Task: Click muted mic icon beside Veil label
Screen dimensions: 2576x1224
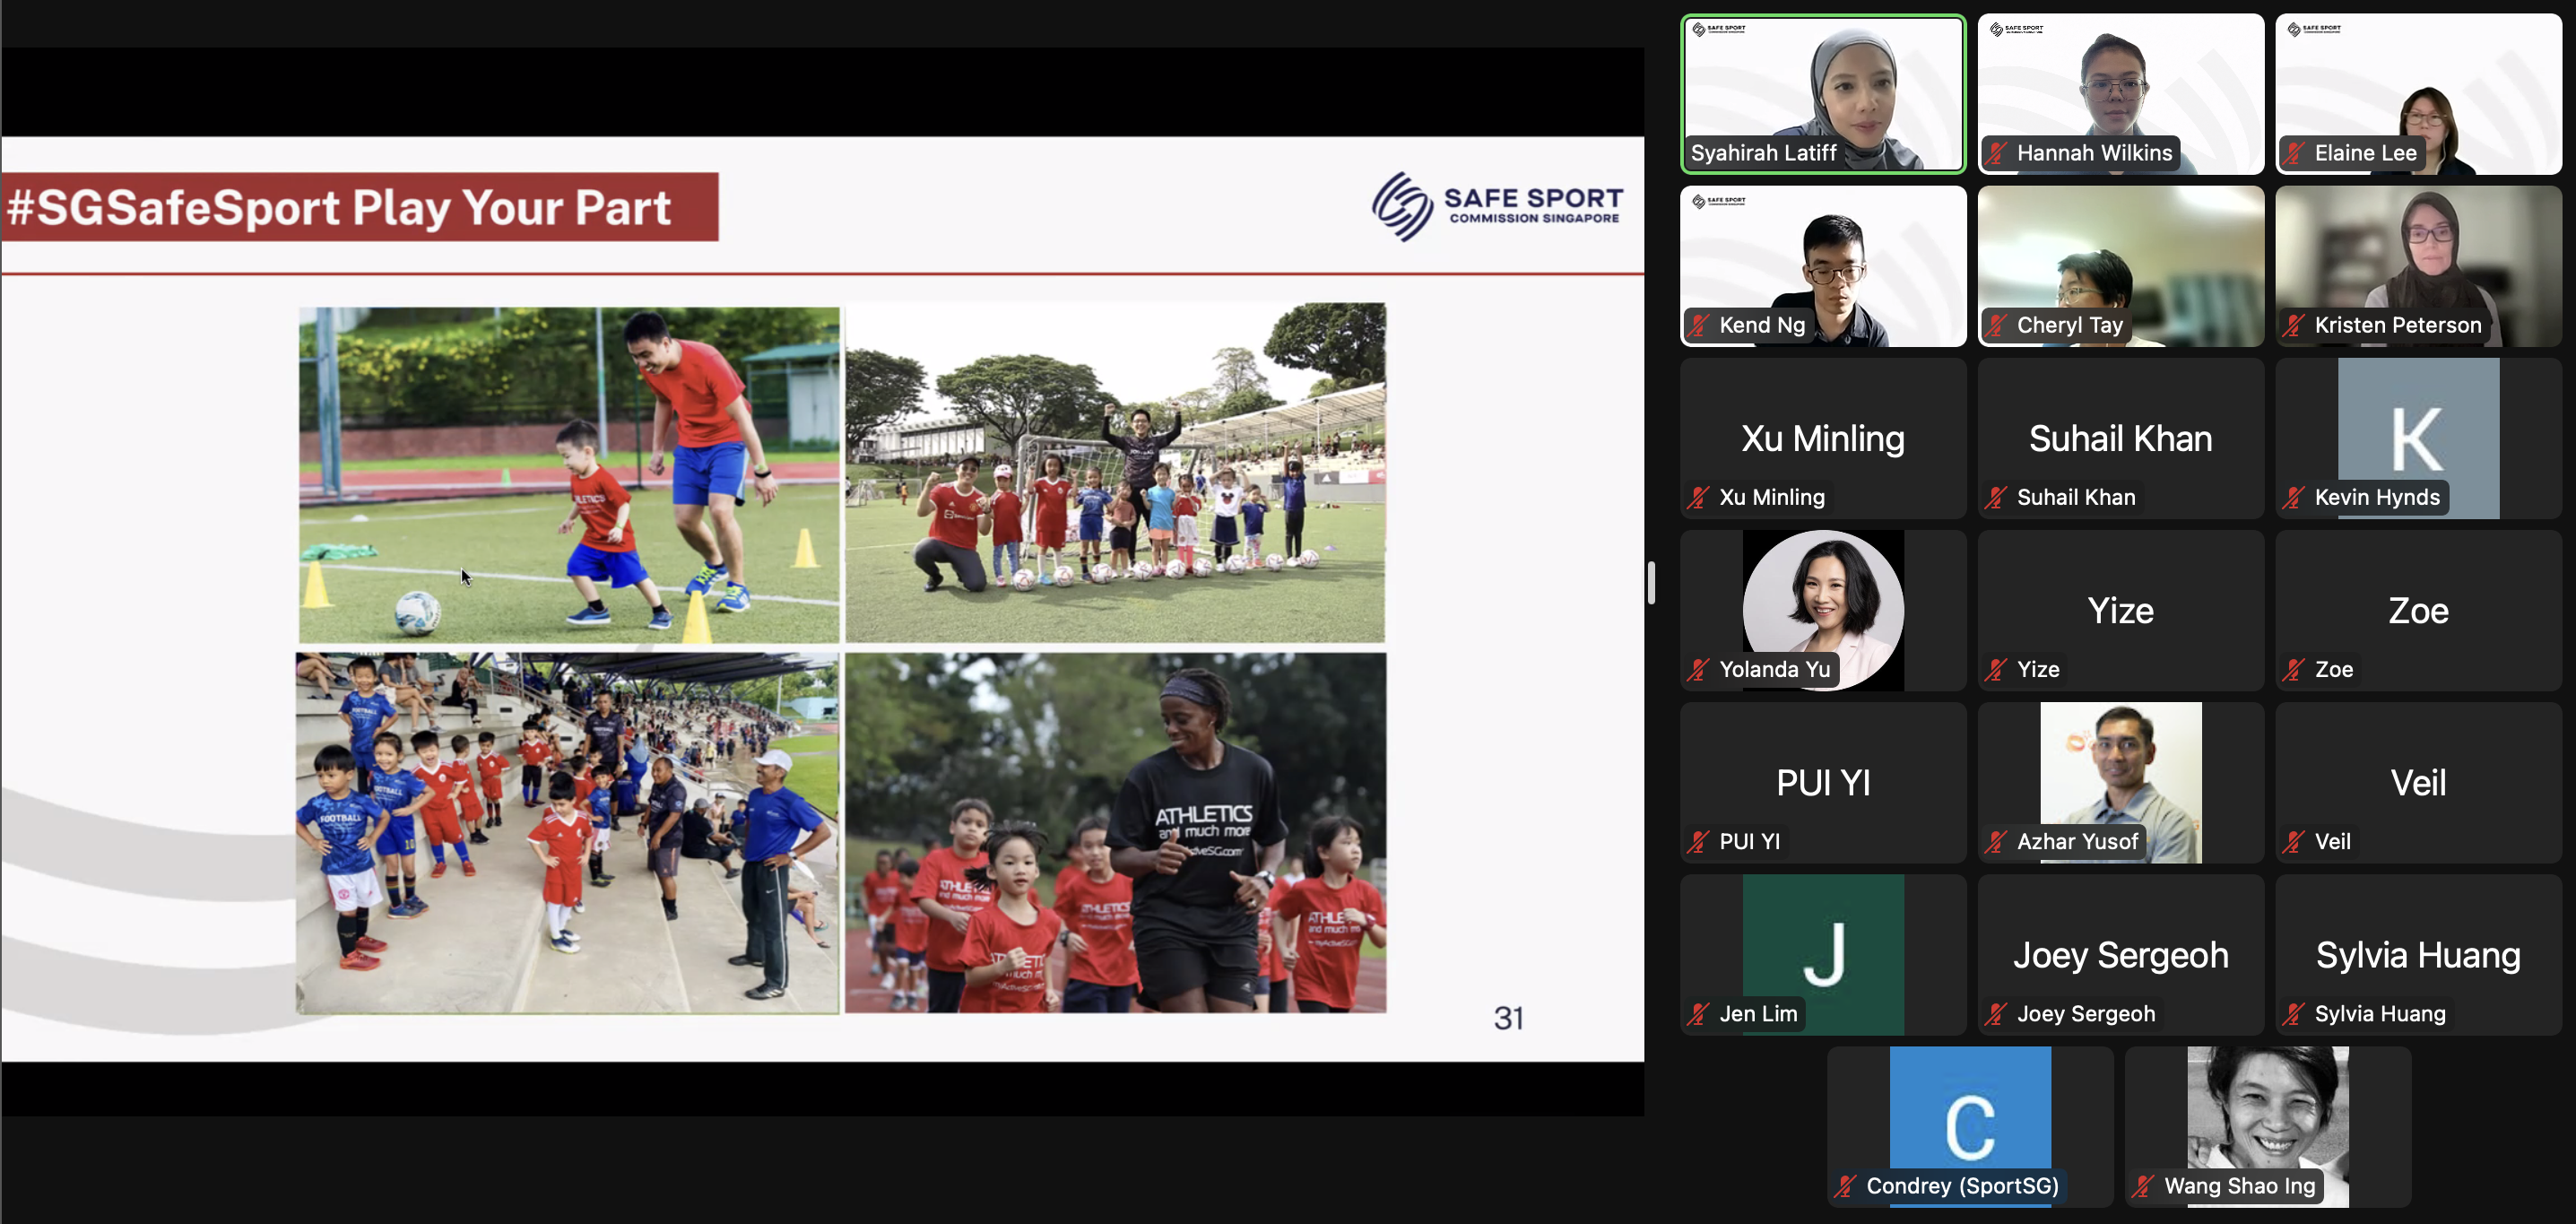Action: pyautogui.click(x=2295, y=841)
